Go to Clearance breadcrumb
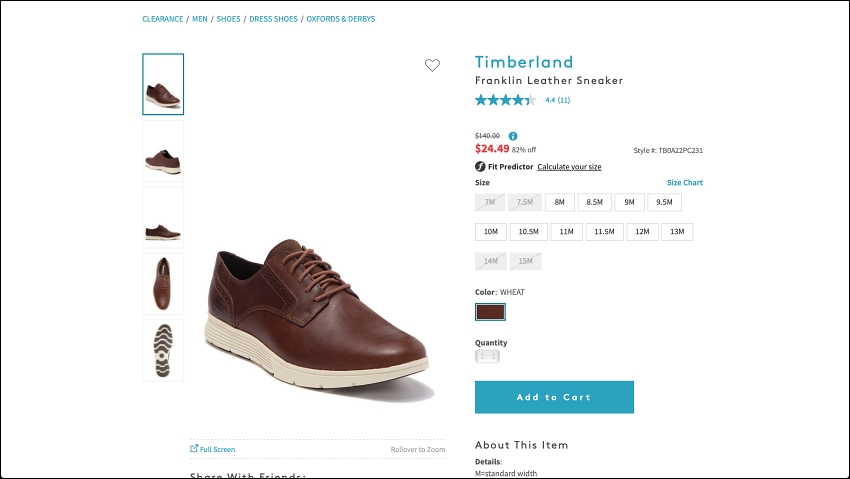850x479 pixels. pyautogui.click(x=163, y=19)
